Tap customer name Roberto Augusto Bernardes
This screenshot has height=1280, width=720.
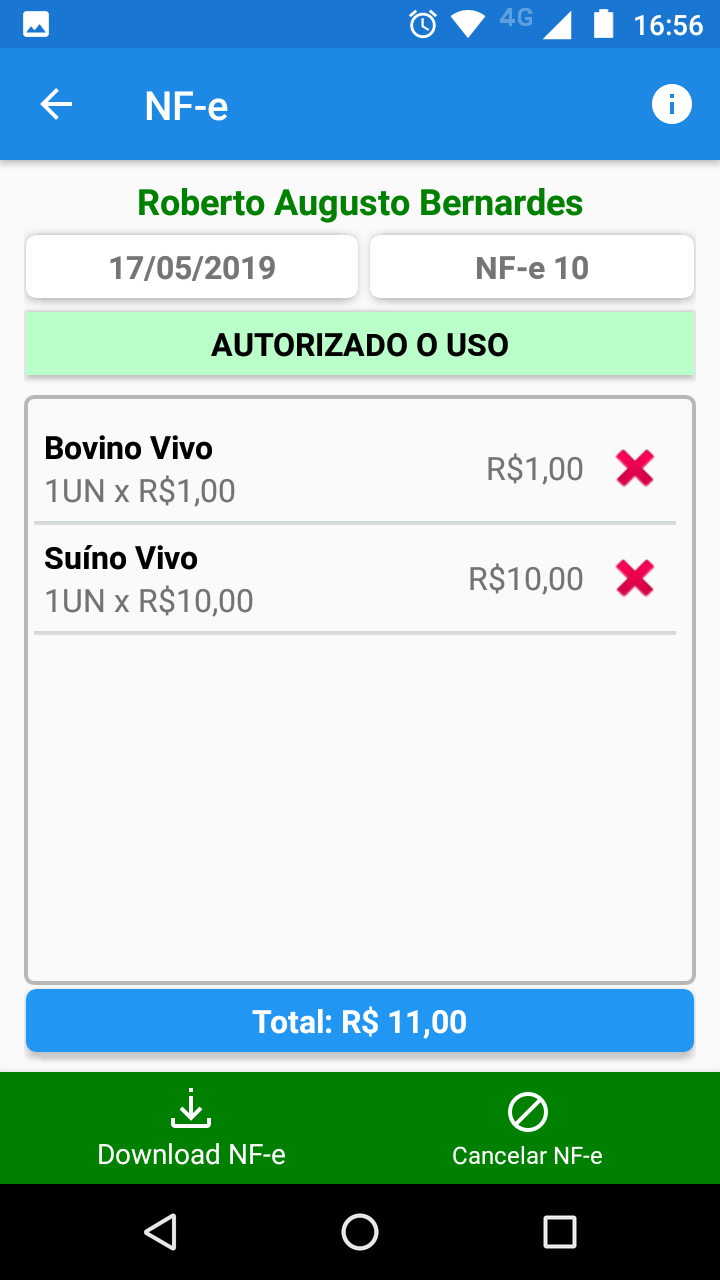(360, 203)
